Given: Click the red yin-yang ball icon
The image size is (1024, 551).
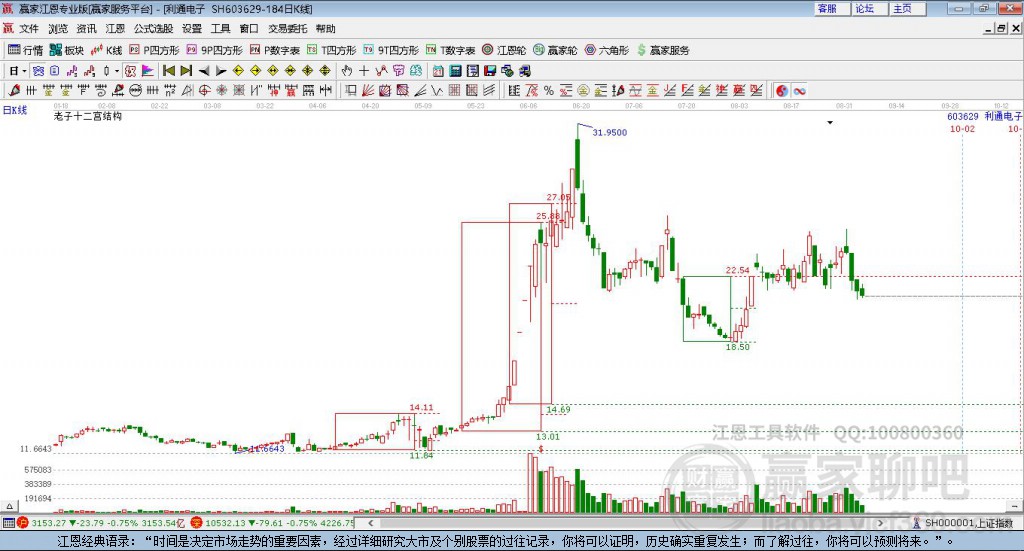Looking at the screenshot, I should tap(782, 90).
